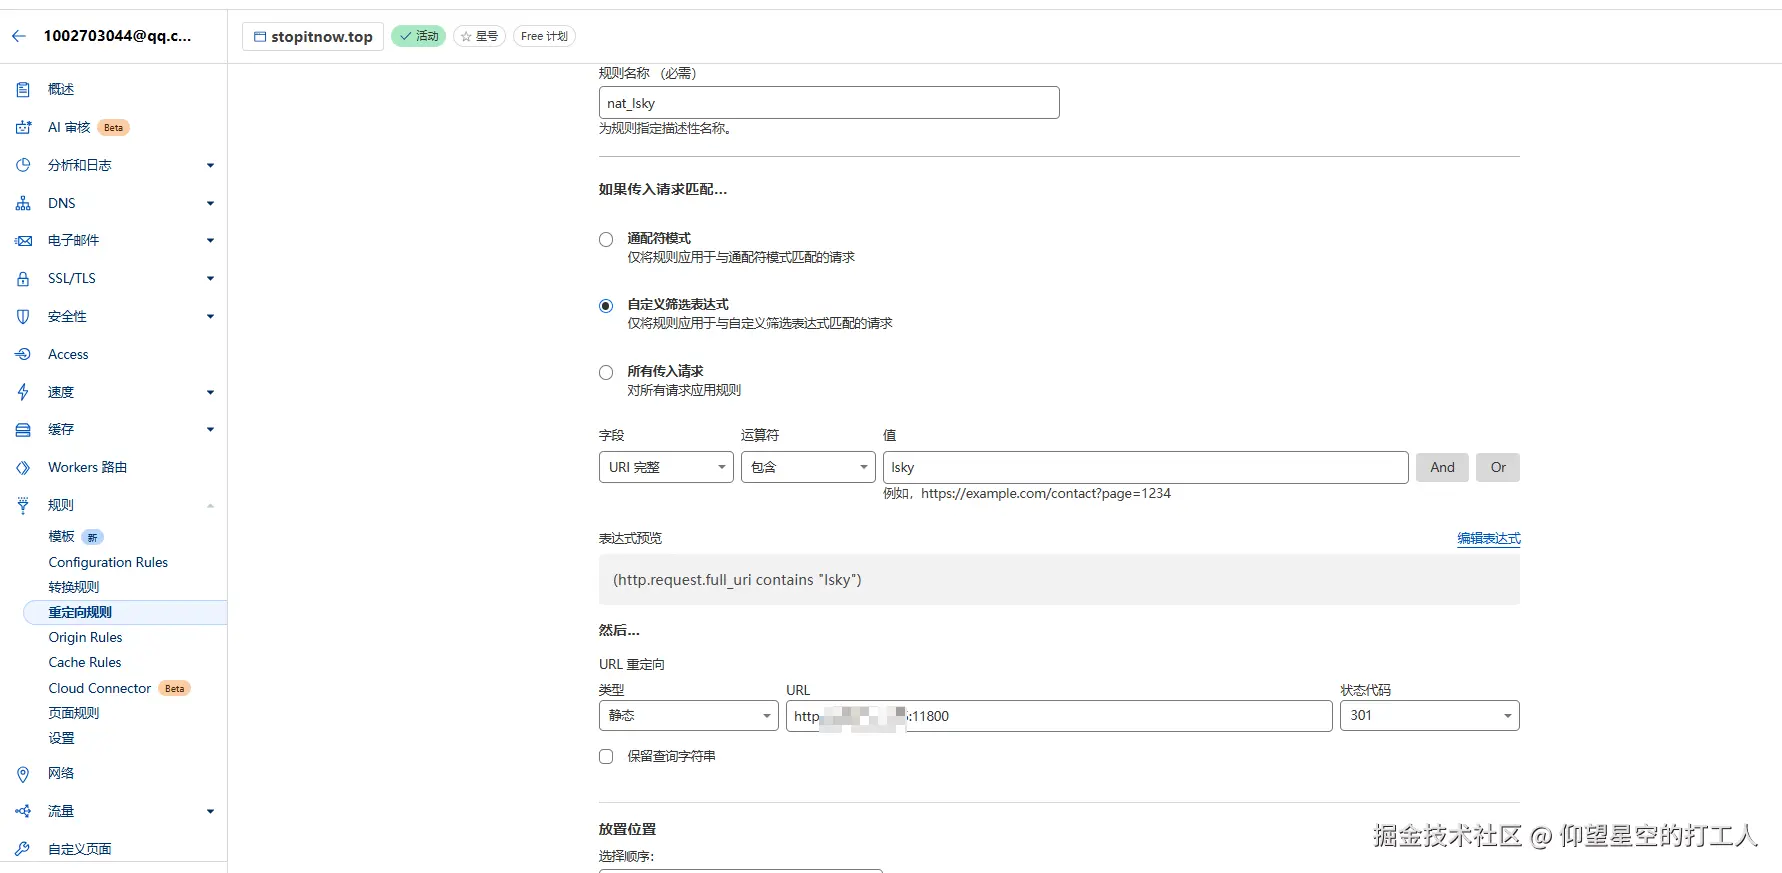1782x873 pixels.
Task: Click the 电子邮件 envelope icon
Action: click(x=23, y=241)
